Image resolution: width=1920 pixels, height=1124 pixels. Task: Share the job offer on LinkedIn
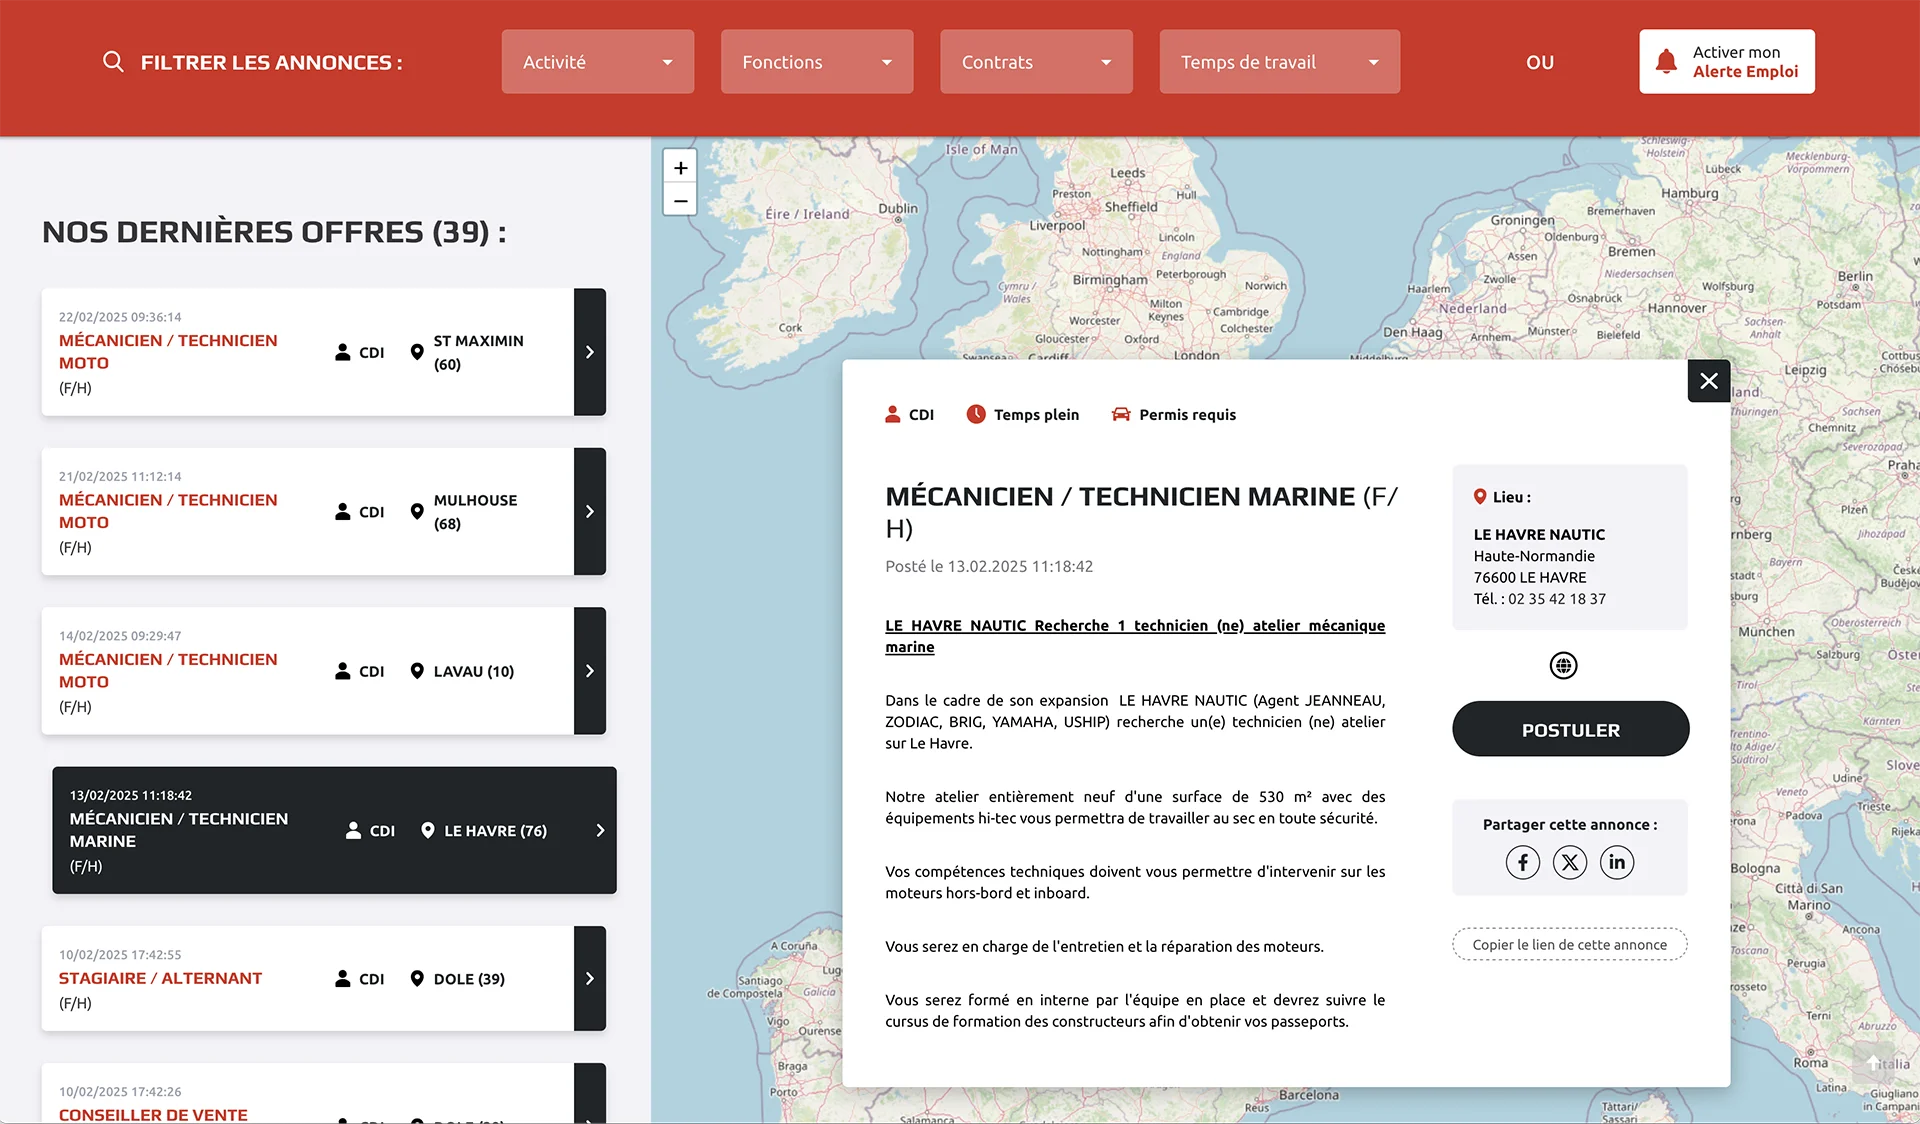(1616, 862)
